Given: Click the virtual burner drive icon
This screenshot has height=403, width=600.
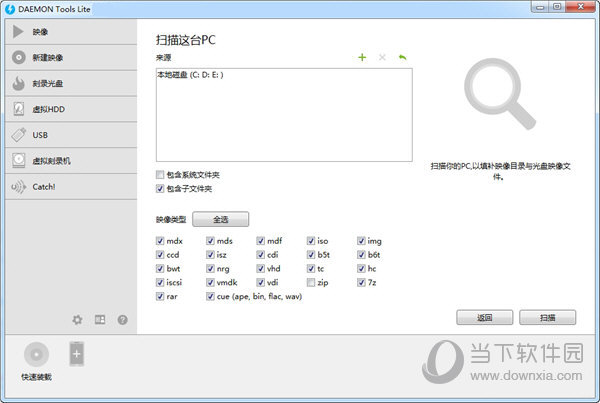Looking at the screenshot, I should [18, 160].
